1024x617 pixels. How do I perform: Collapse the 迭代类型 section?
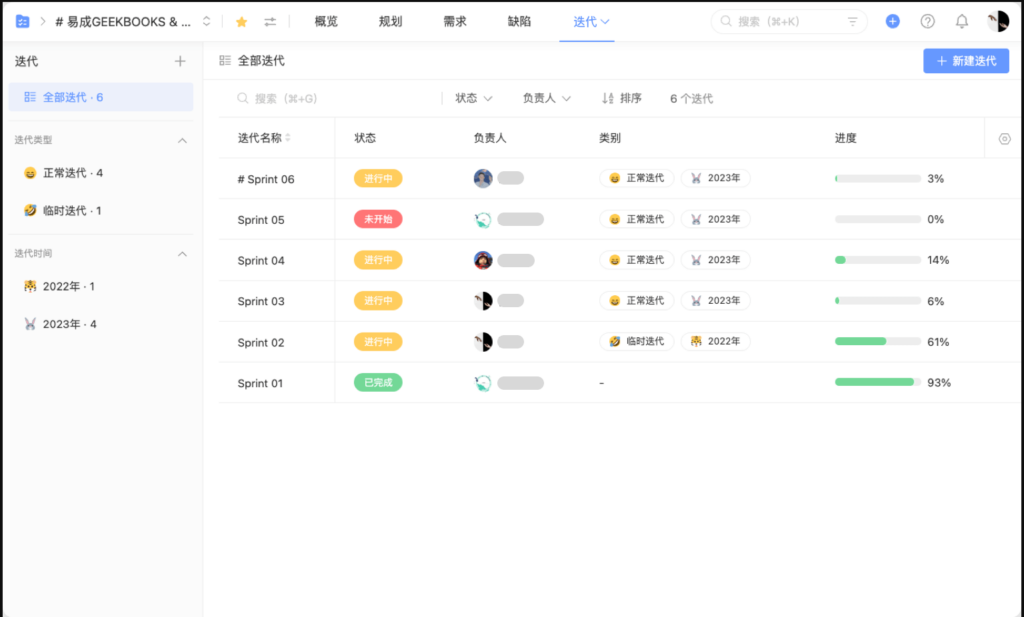(182, 140)
